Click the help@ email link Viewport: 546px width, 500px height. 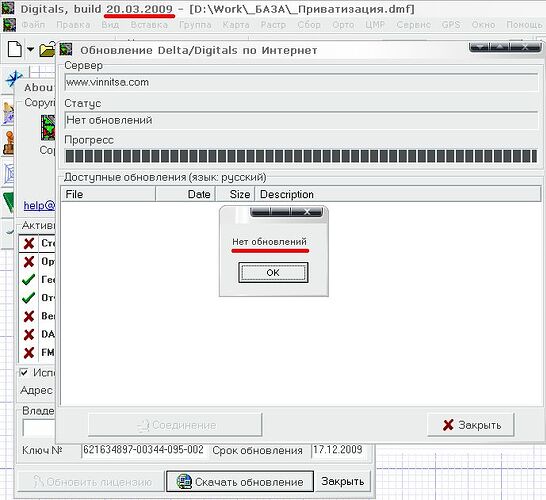pos(39,205)
